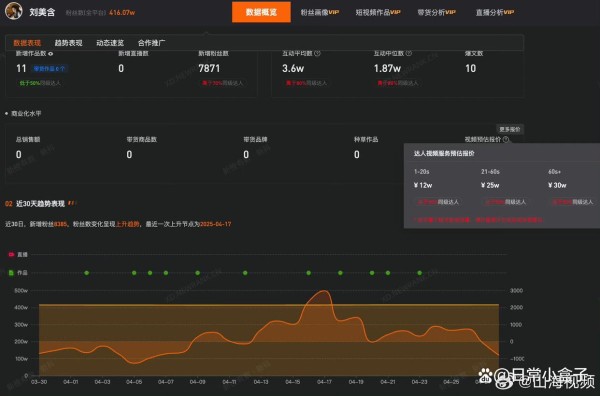Click help icon next to 互动平均数

click(x=317, y=54)
